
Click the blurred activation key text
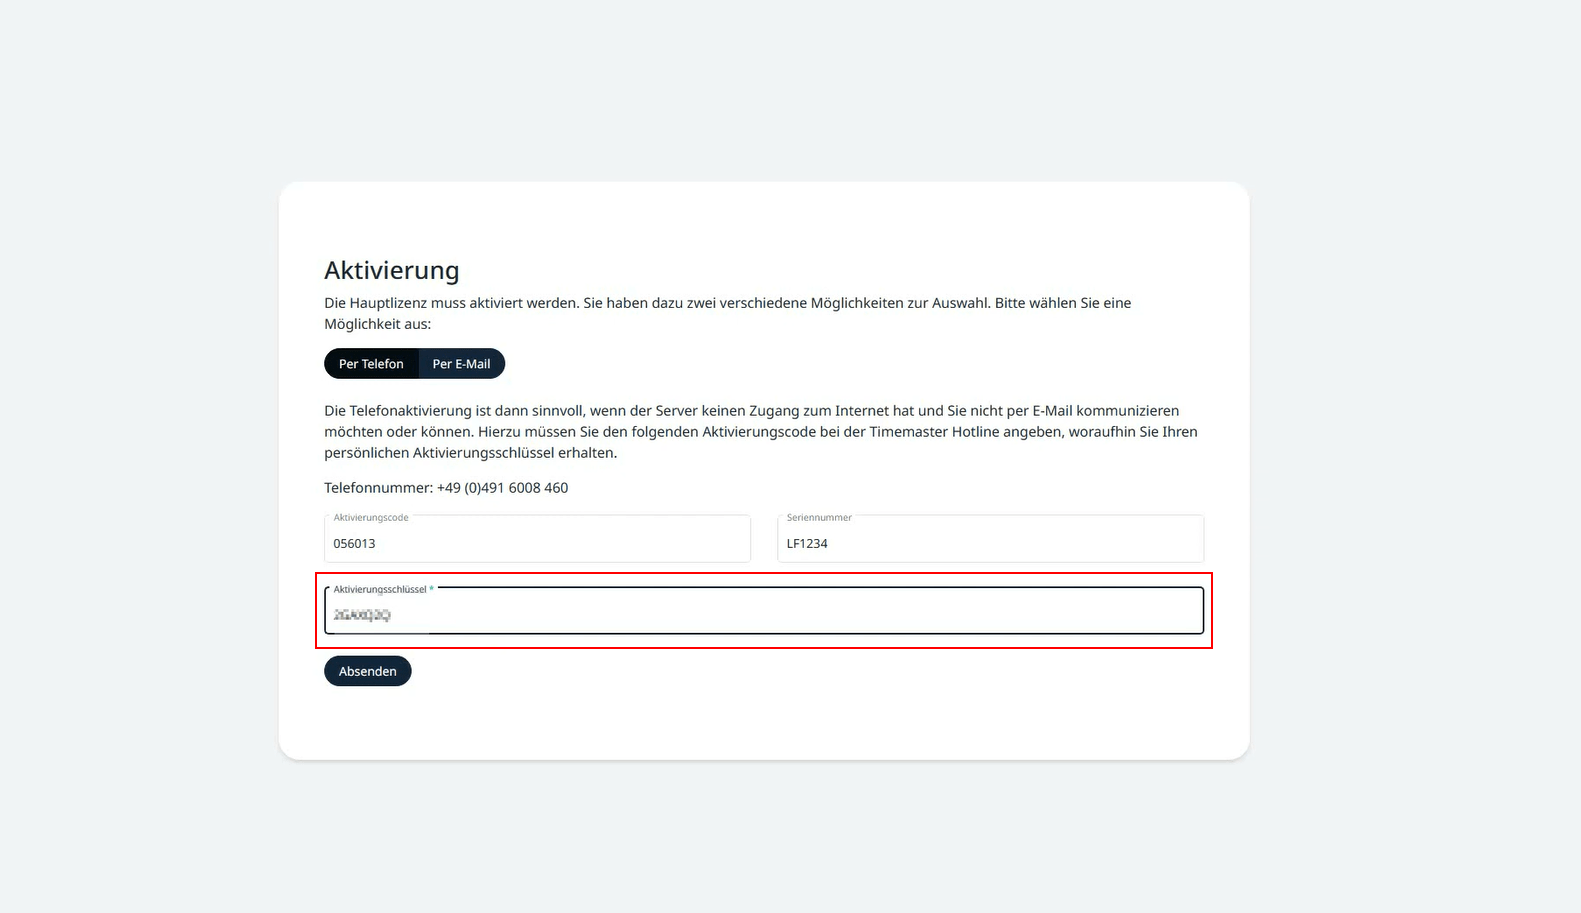pyautogui.click(x=362, y=615)
